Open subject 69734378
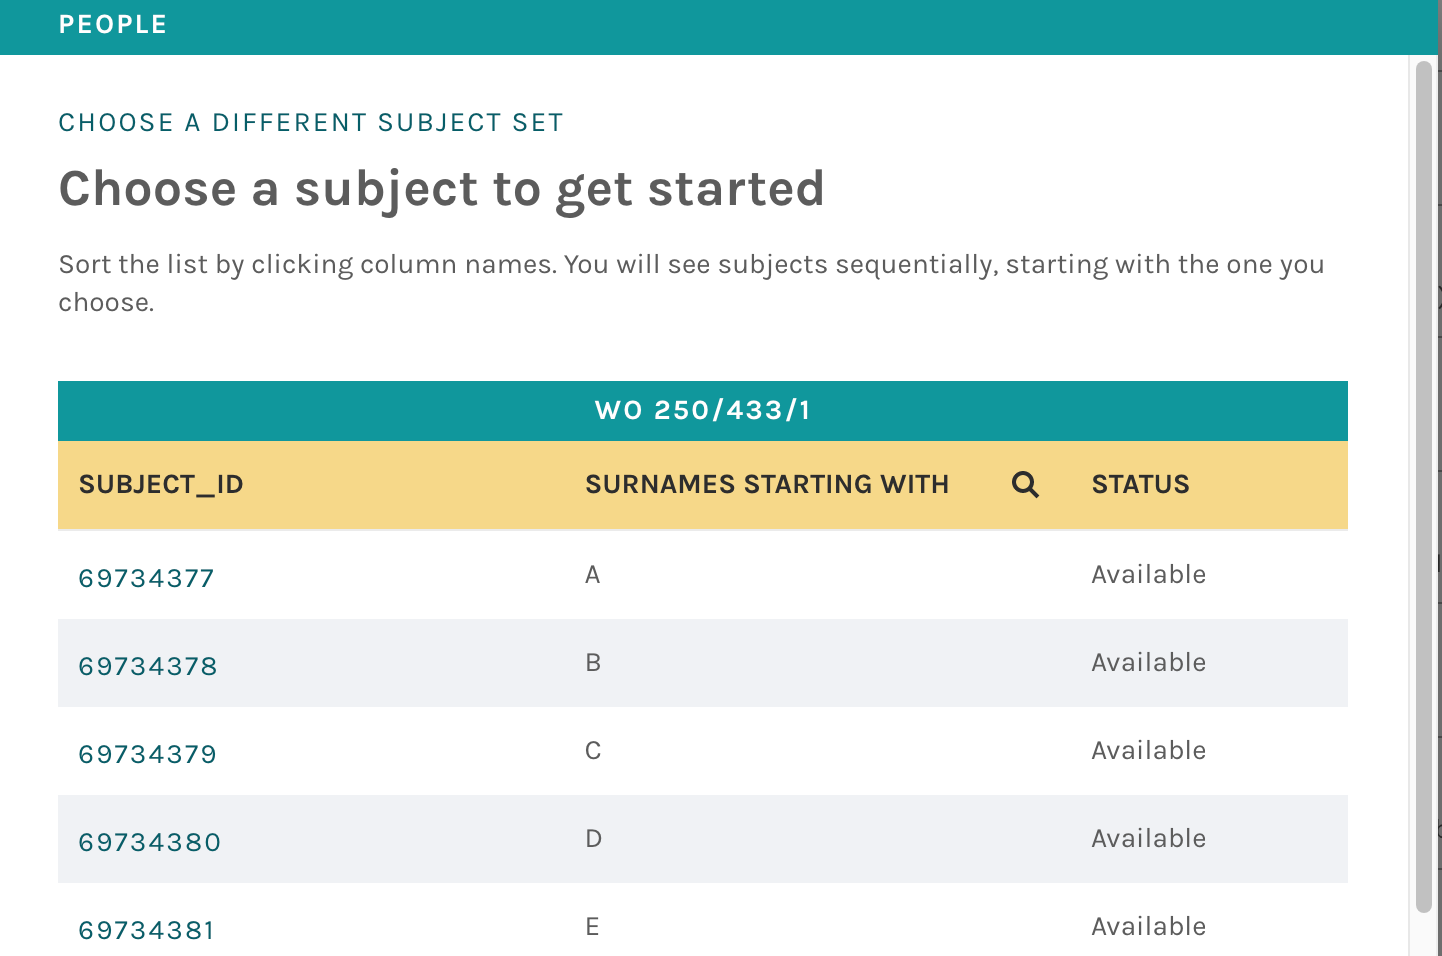The width and height of the screenshot is (1442, 956). pos(148,667)
